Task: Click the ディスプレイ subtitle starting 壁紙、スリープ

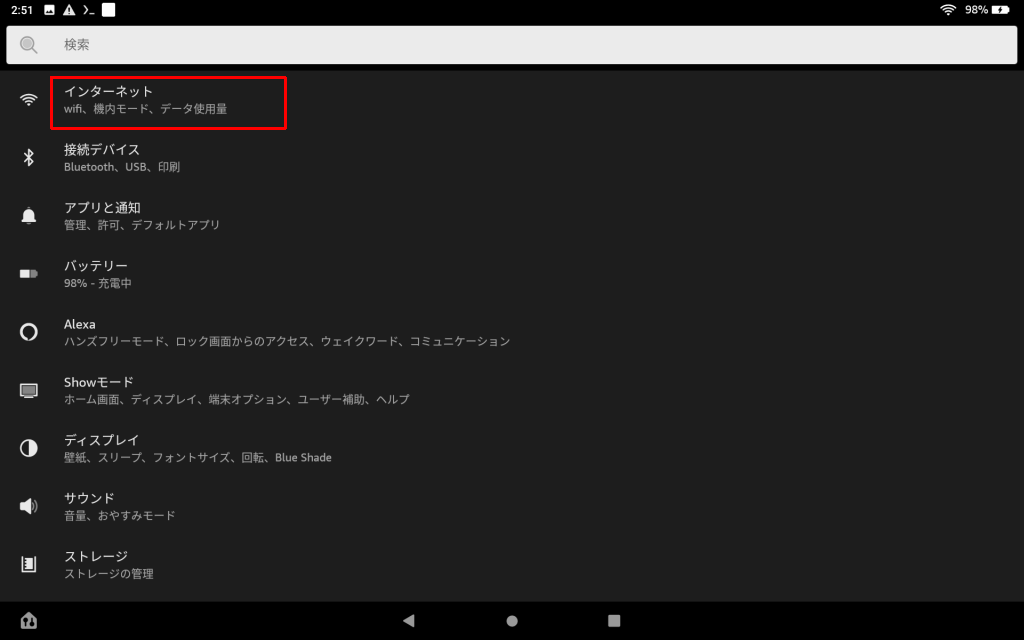Action: click(x=197, y=458)
